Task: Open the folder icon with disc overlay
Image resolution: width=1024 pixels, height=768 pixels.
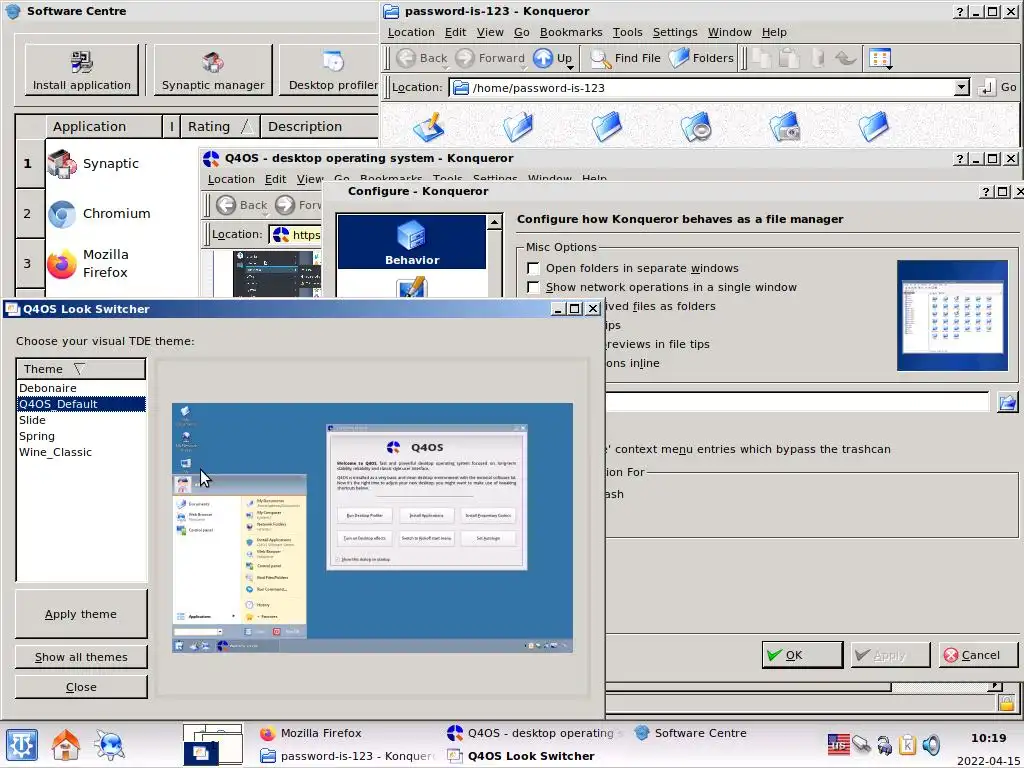Action: pos(696,127)
